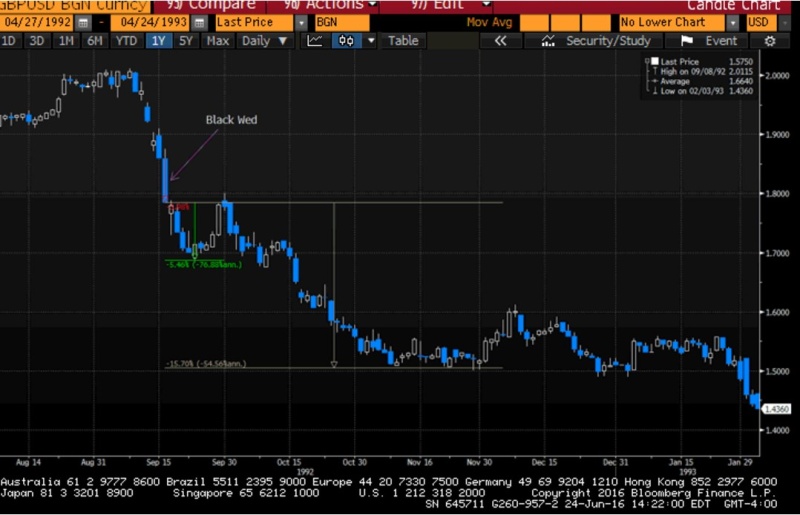Select YTD time range
Screen dimensions: 800x515
(x=126, y=41)
